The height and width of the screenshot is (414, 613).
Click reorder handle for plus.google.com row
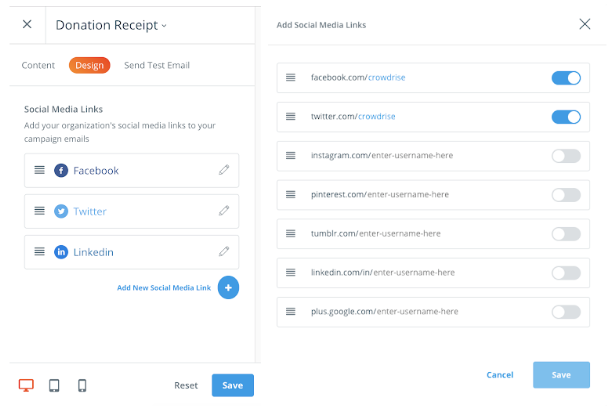coord(290,312)
